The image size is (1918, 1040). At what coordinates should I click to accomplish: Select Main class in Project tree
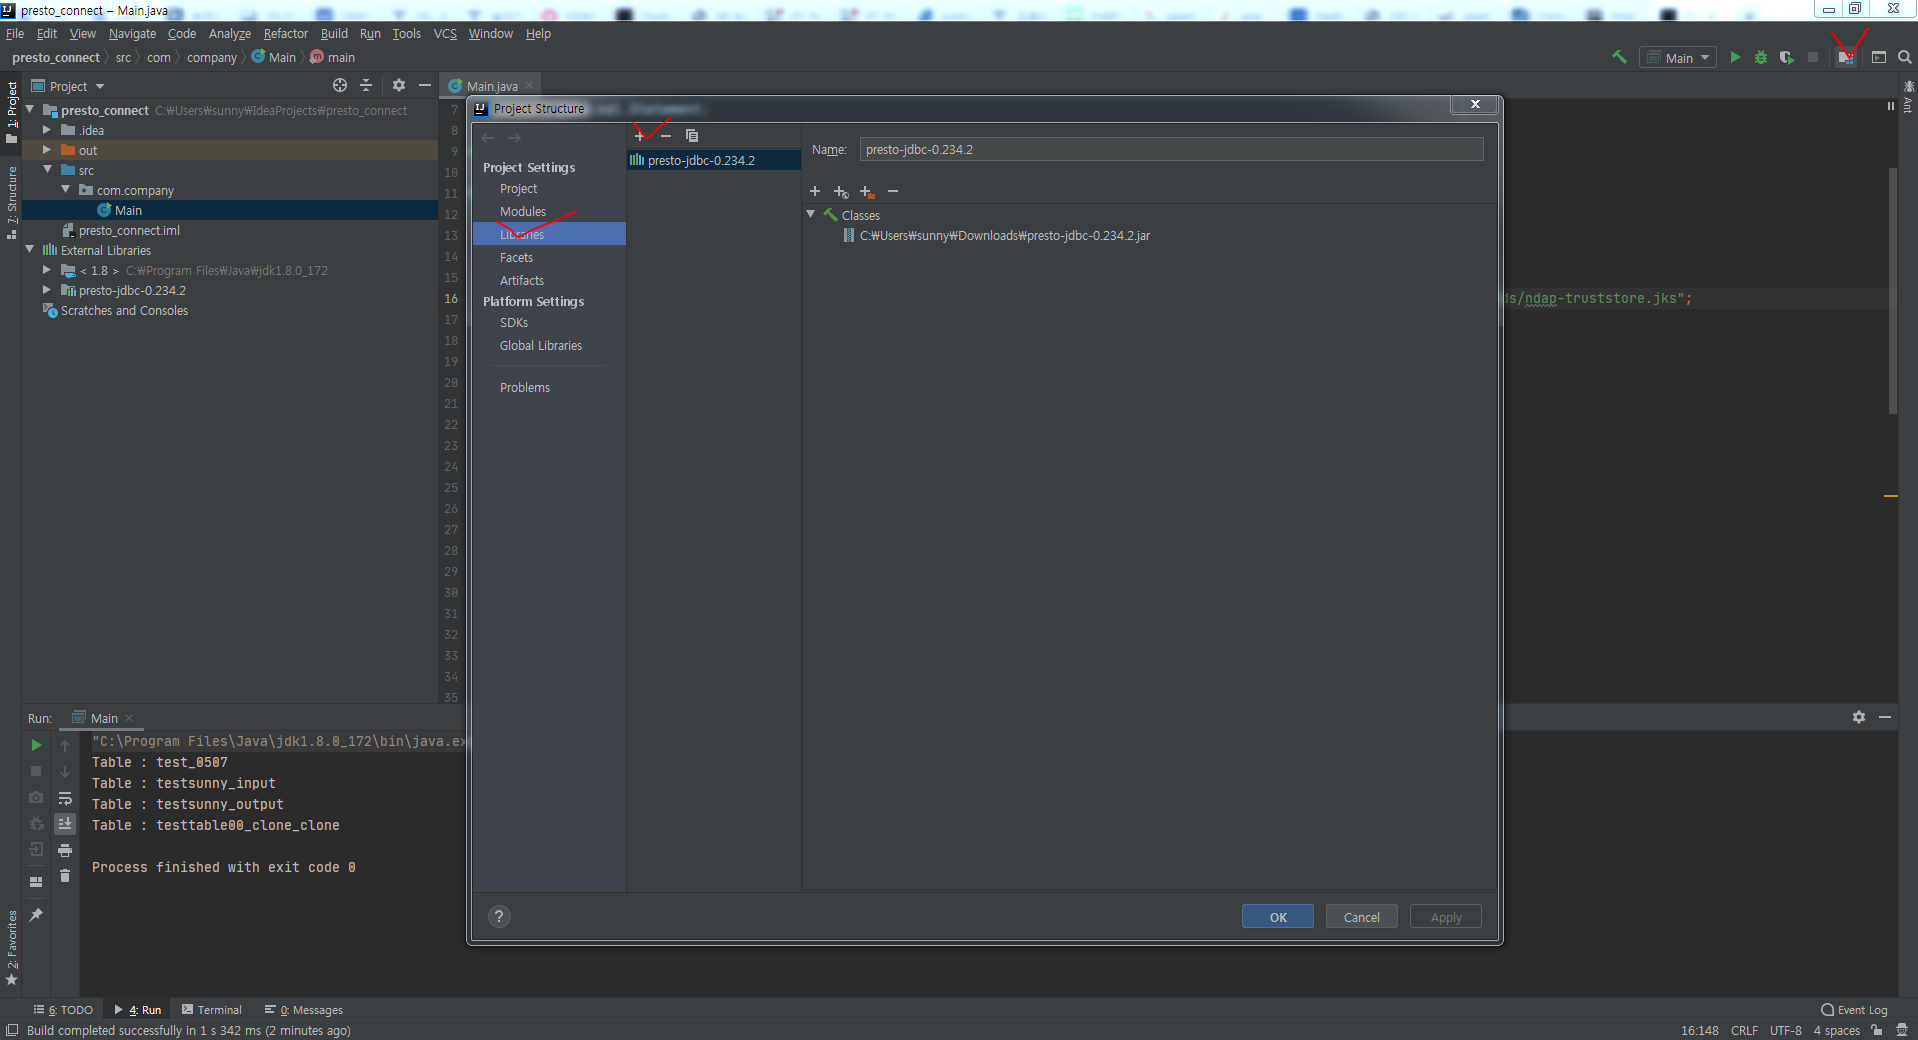coord(128,210)
